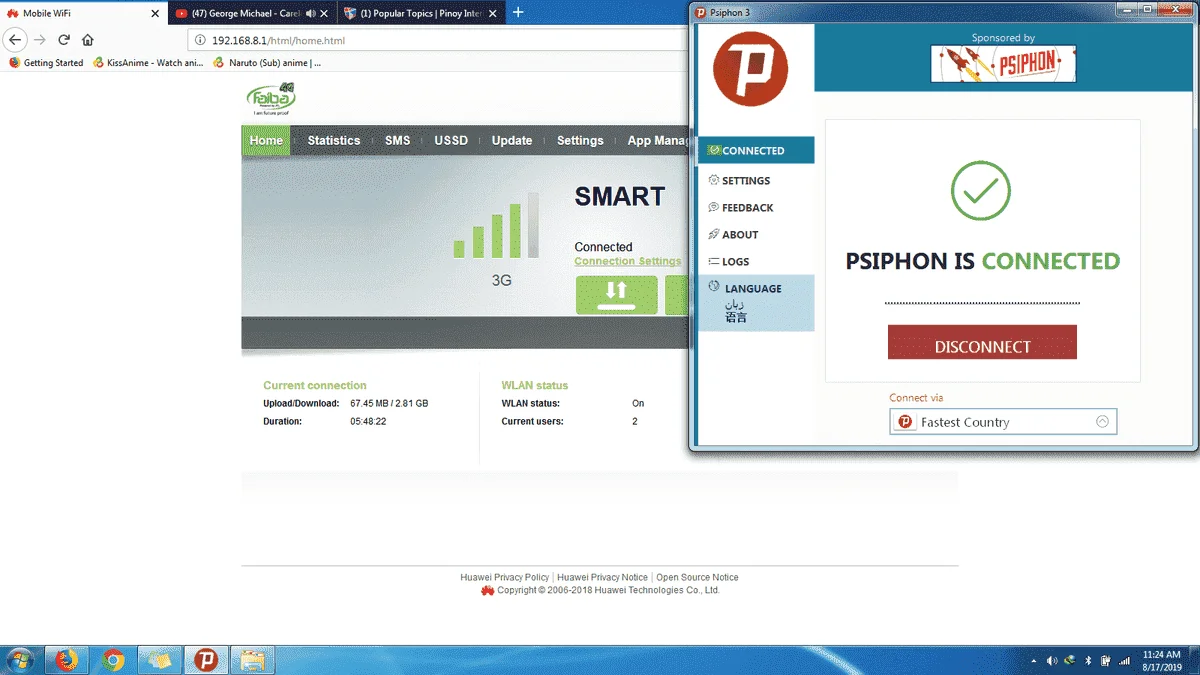Screen dimensions: 1200x675
Task: Click the Connection Settings link
Action: click(628, 261)
